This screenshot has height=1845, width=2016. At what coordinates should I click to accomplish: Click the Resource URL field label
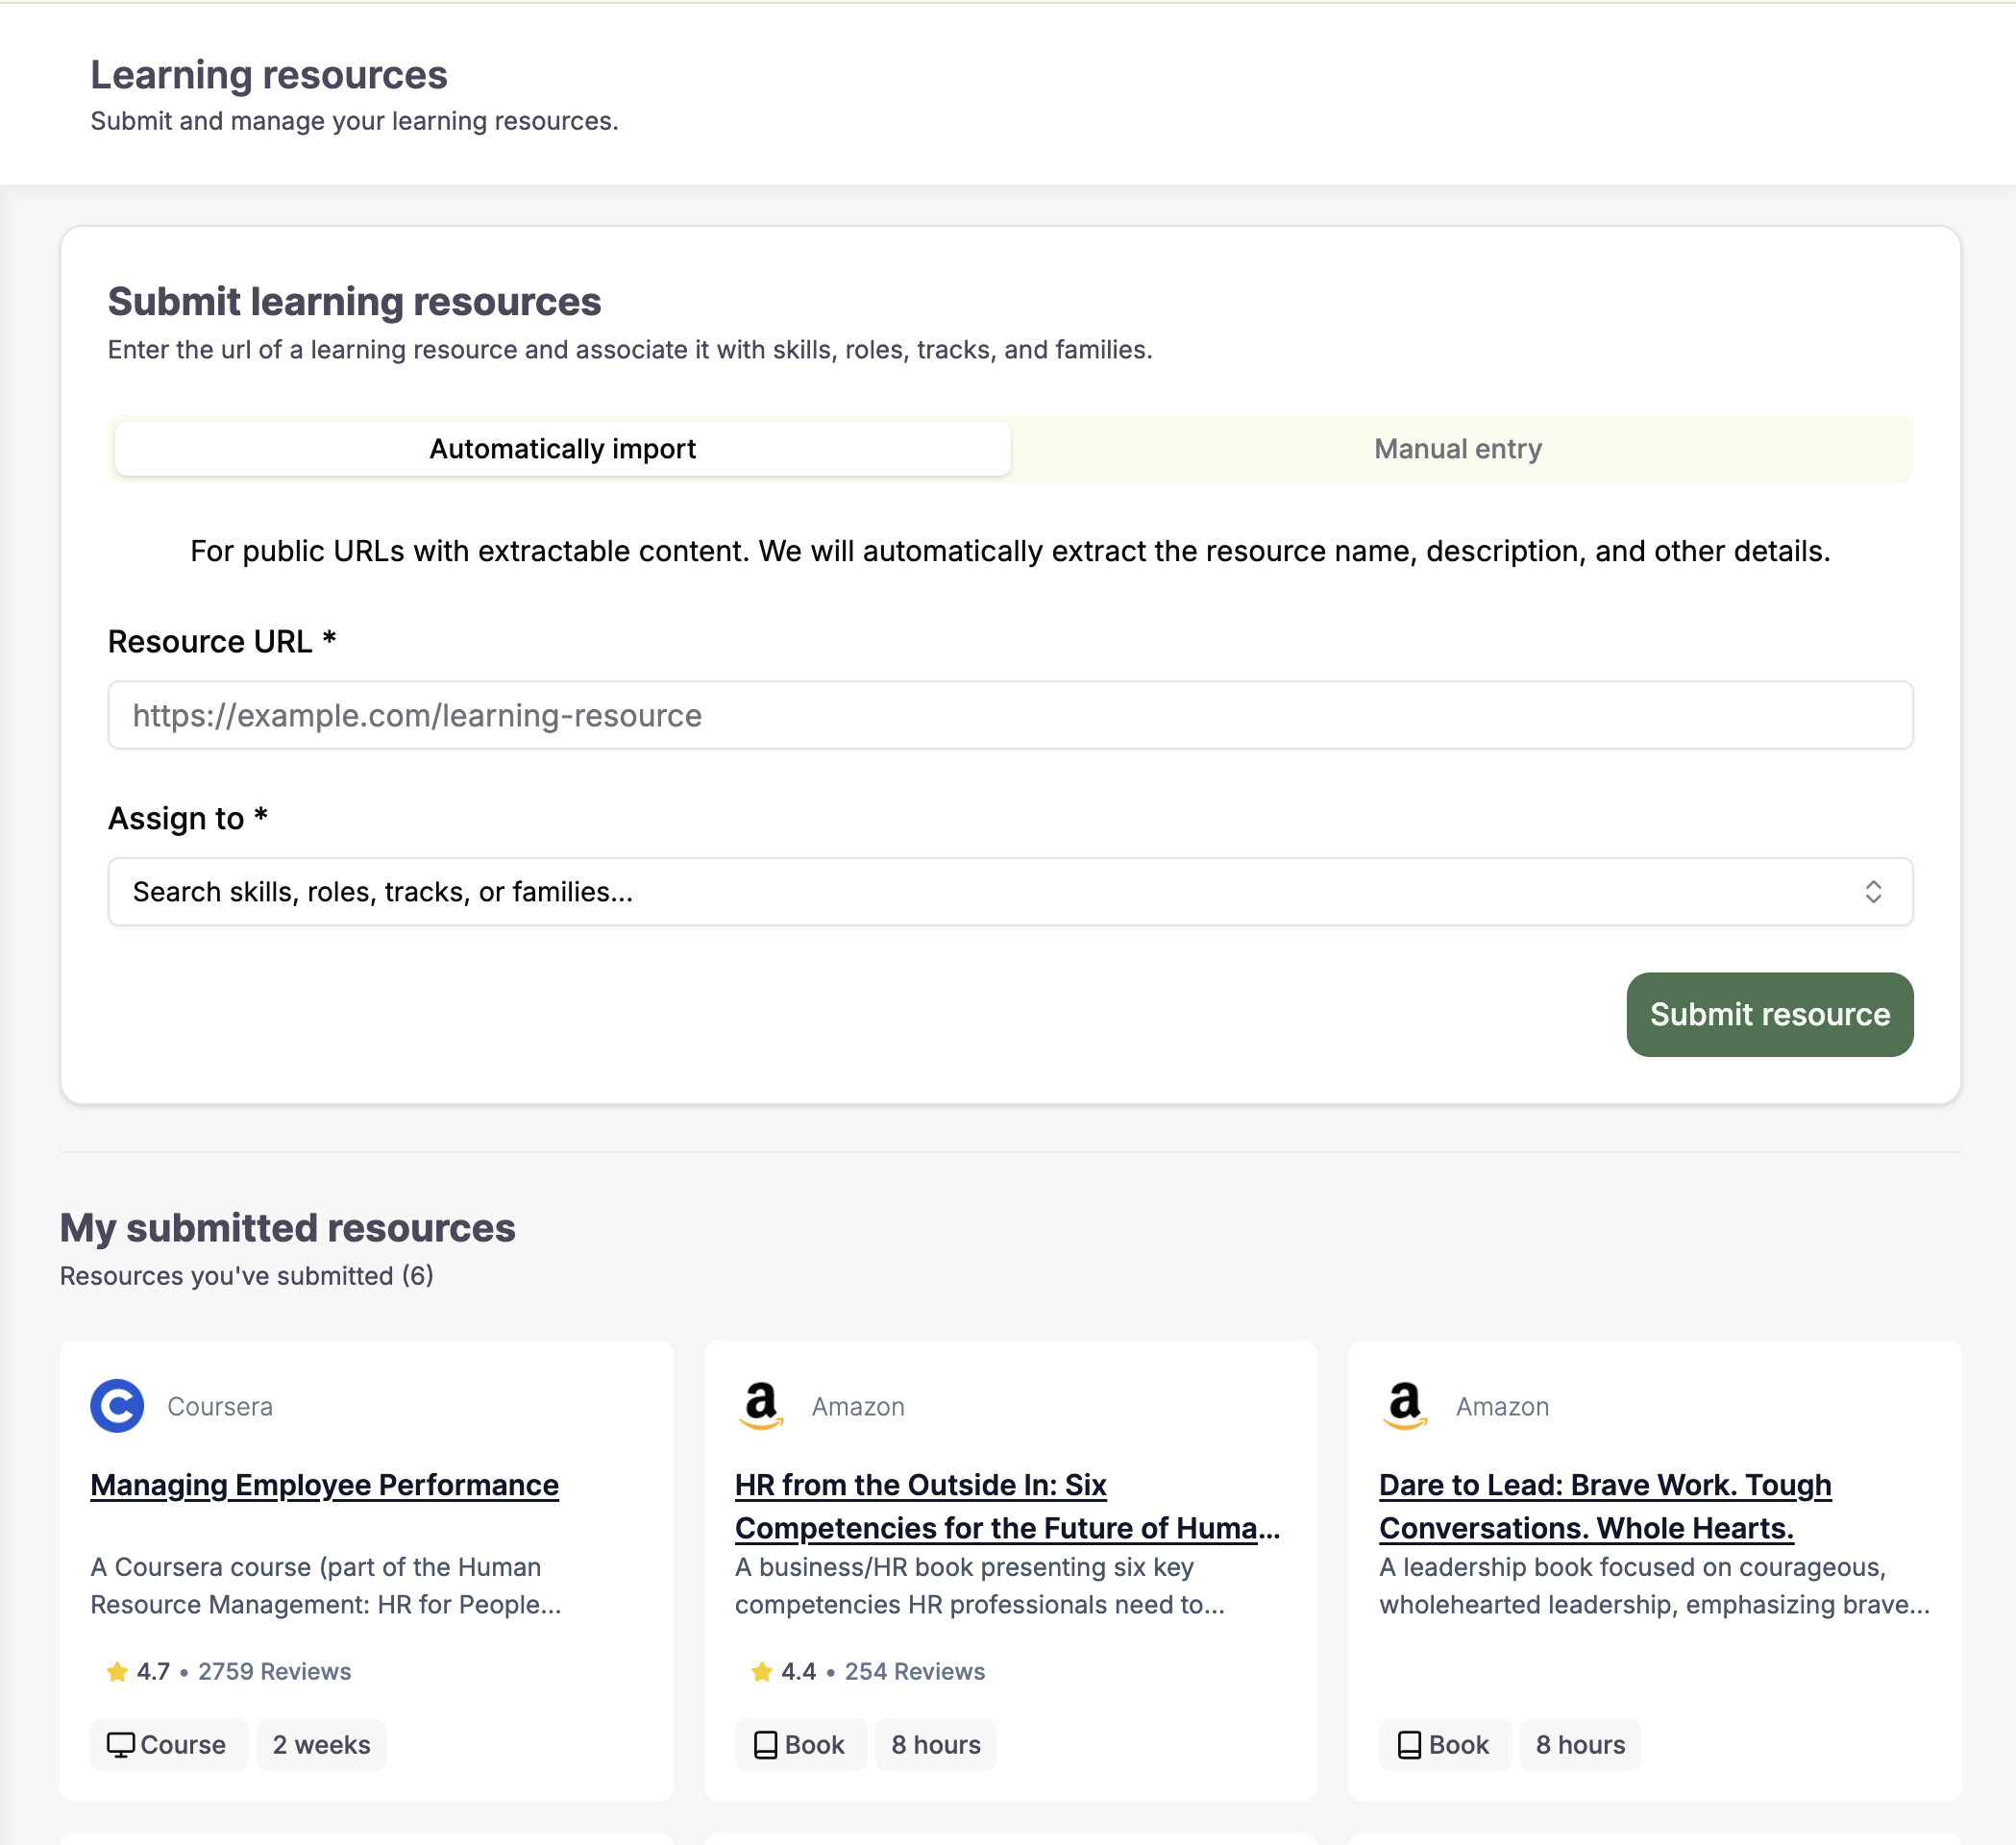[x=222, y=642]
